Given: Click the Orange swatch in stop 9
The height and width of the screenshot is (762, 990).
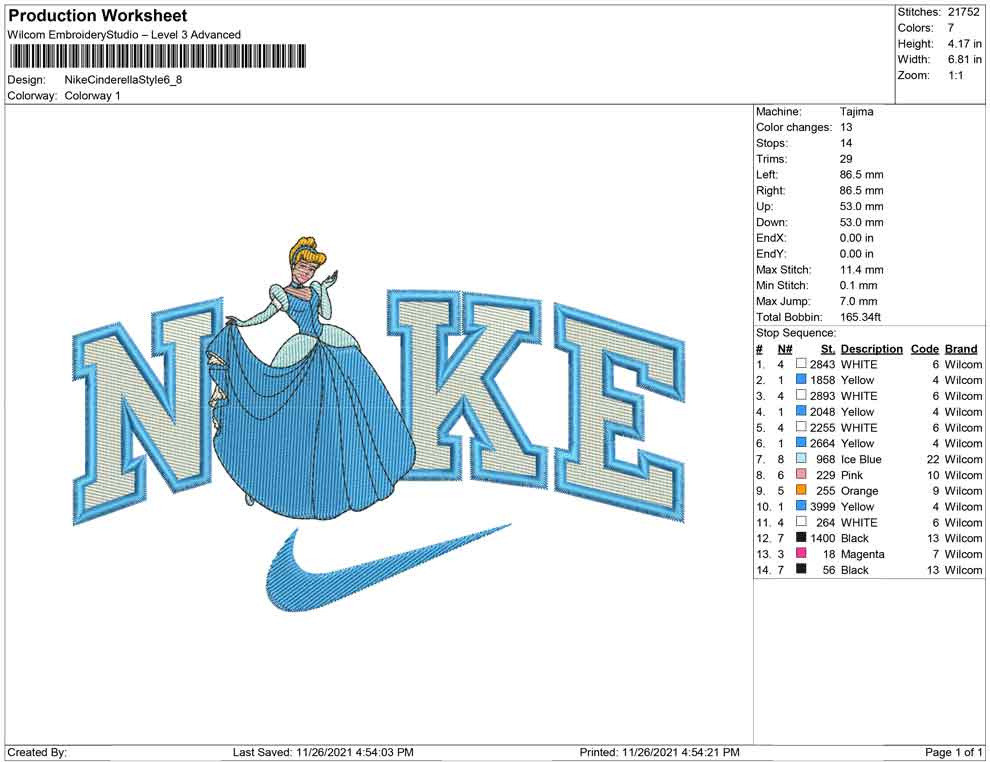Looking at the screenshot, I should tap(801, 490).
